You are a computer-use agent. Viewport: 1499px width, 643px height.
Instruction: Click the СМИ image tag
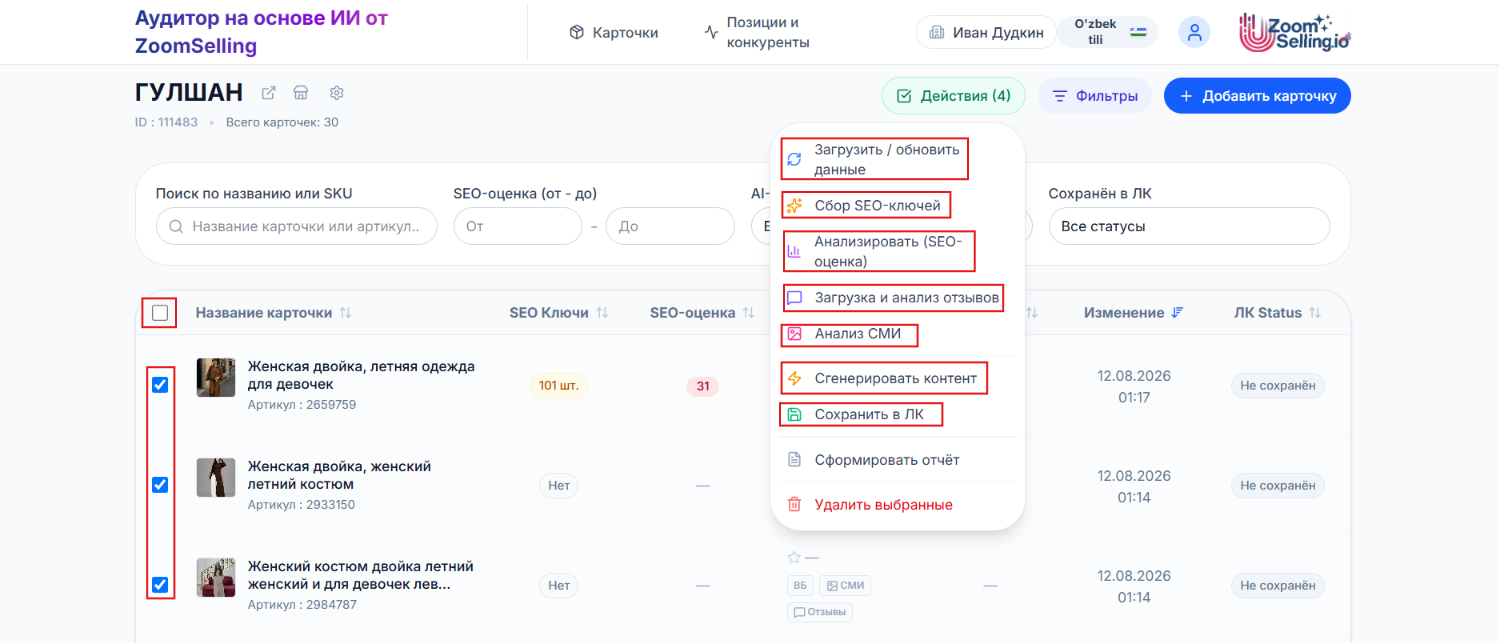845,586
